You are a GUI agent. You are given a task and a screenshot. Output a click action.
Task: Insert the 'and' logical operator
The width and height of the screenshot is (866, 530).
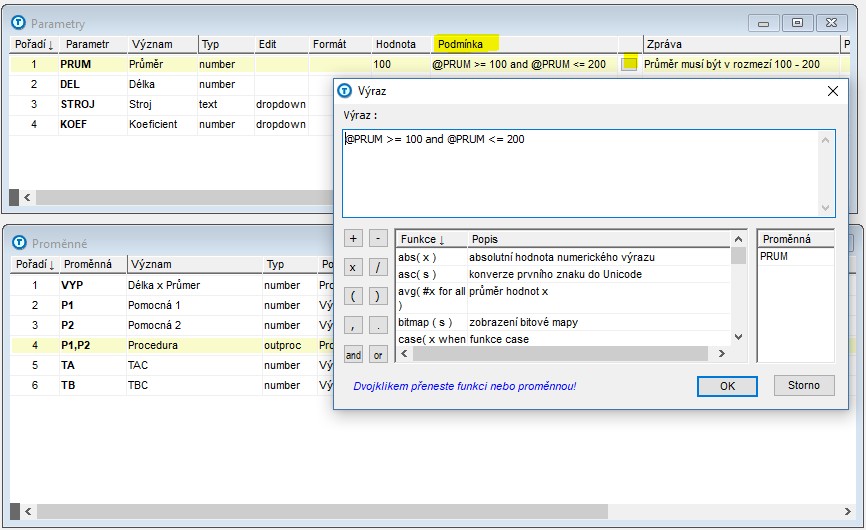[353, 354]
